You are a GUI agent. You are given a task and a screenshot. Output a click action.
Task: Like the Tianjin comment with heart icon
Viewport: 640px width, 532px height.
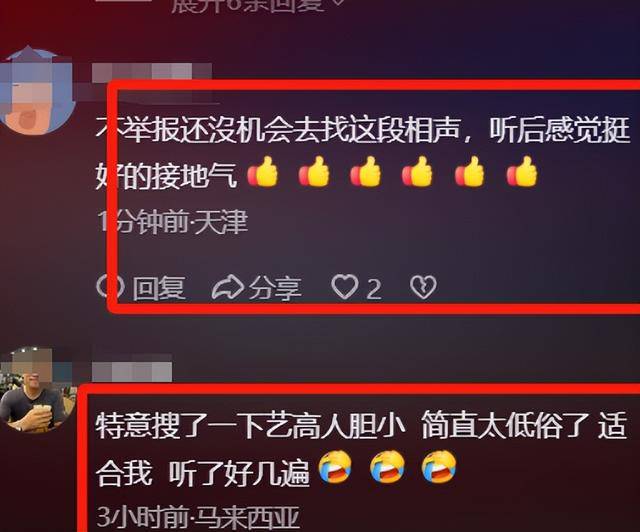coord(345,287)
